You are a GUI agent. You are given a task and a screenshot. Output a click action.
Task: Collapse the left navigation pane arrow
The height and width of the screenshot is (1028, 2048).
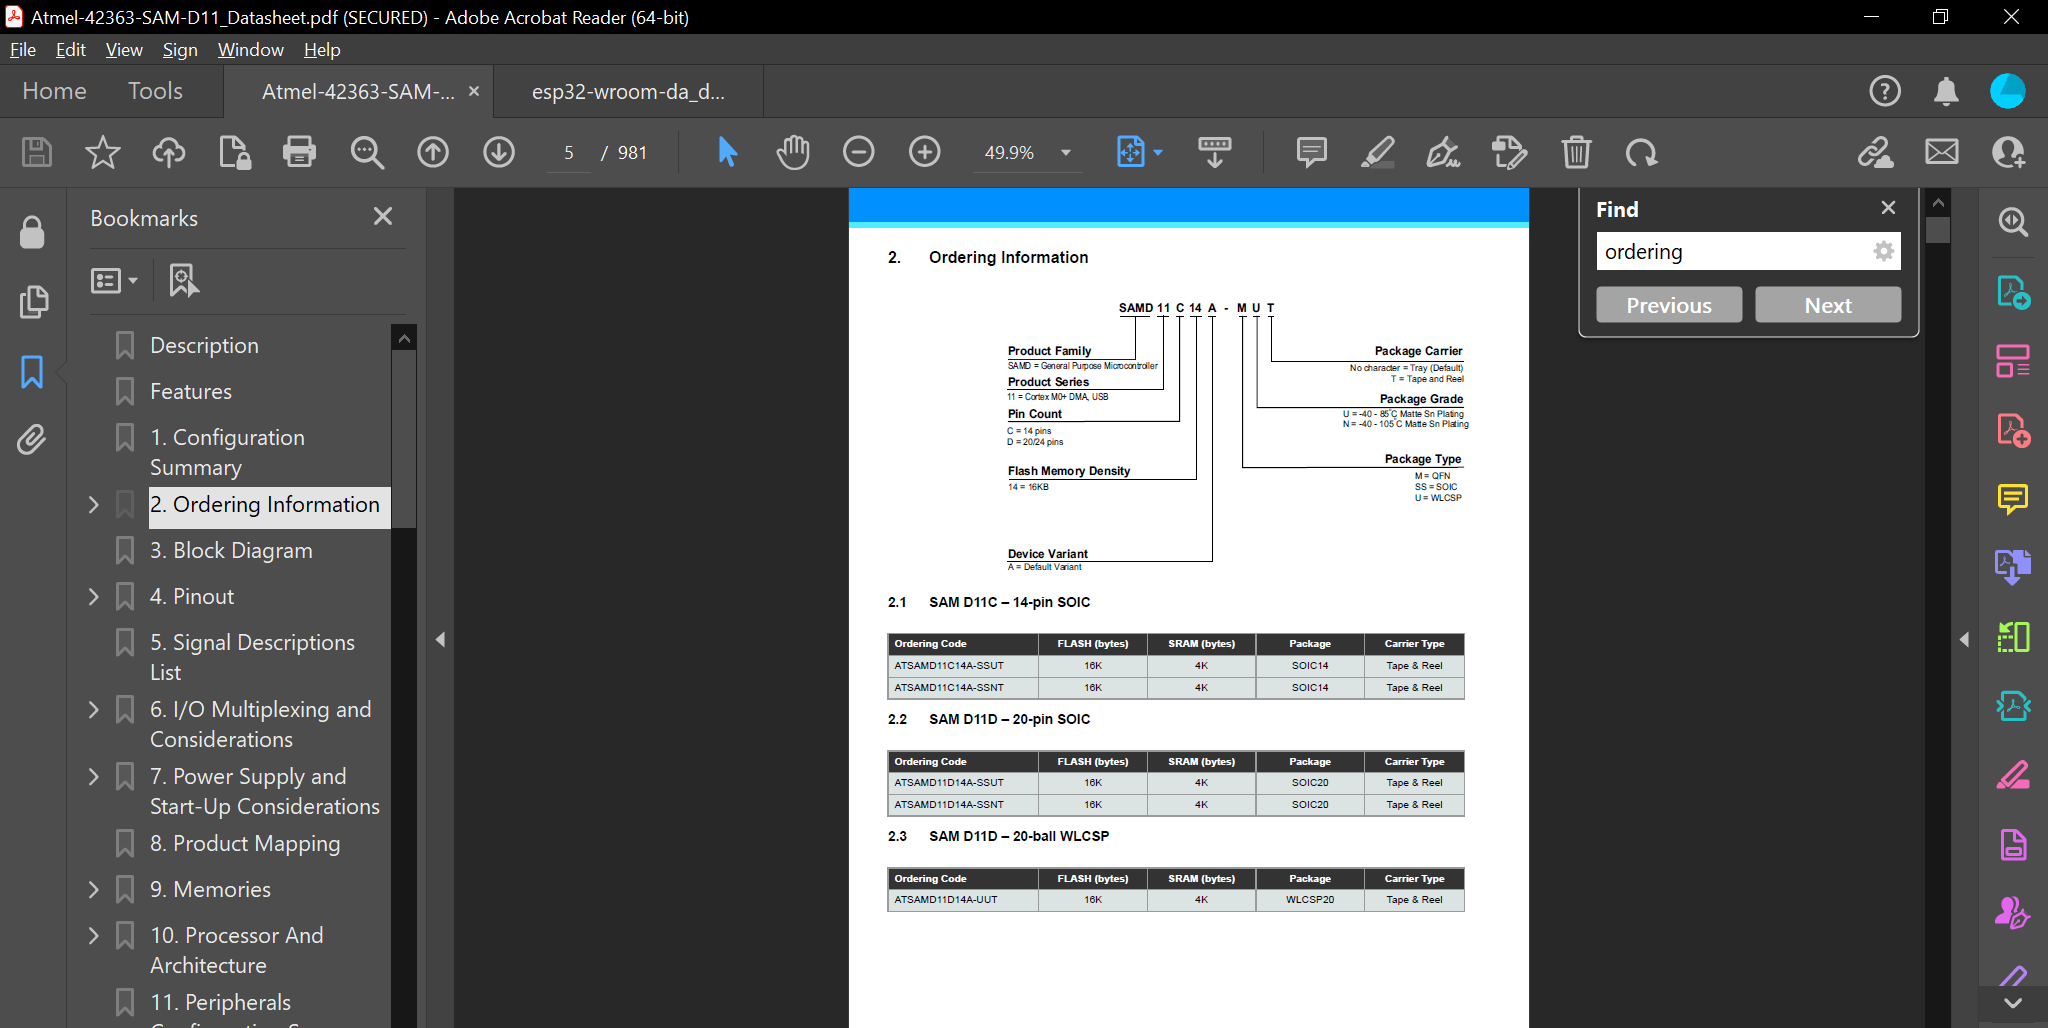[440, 639]
